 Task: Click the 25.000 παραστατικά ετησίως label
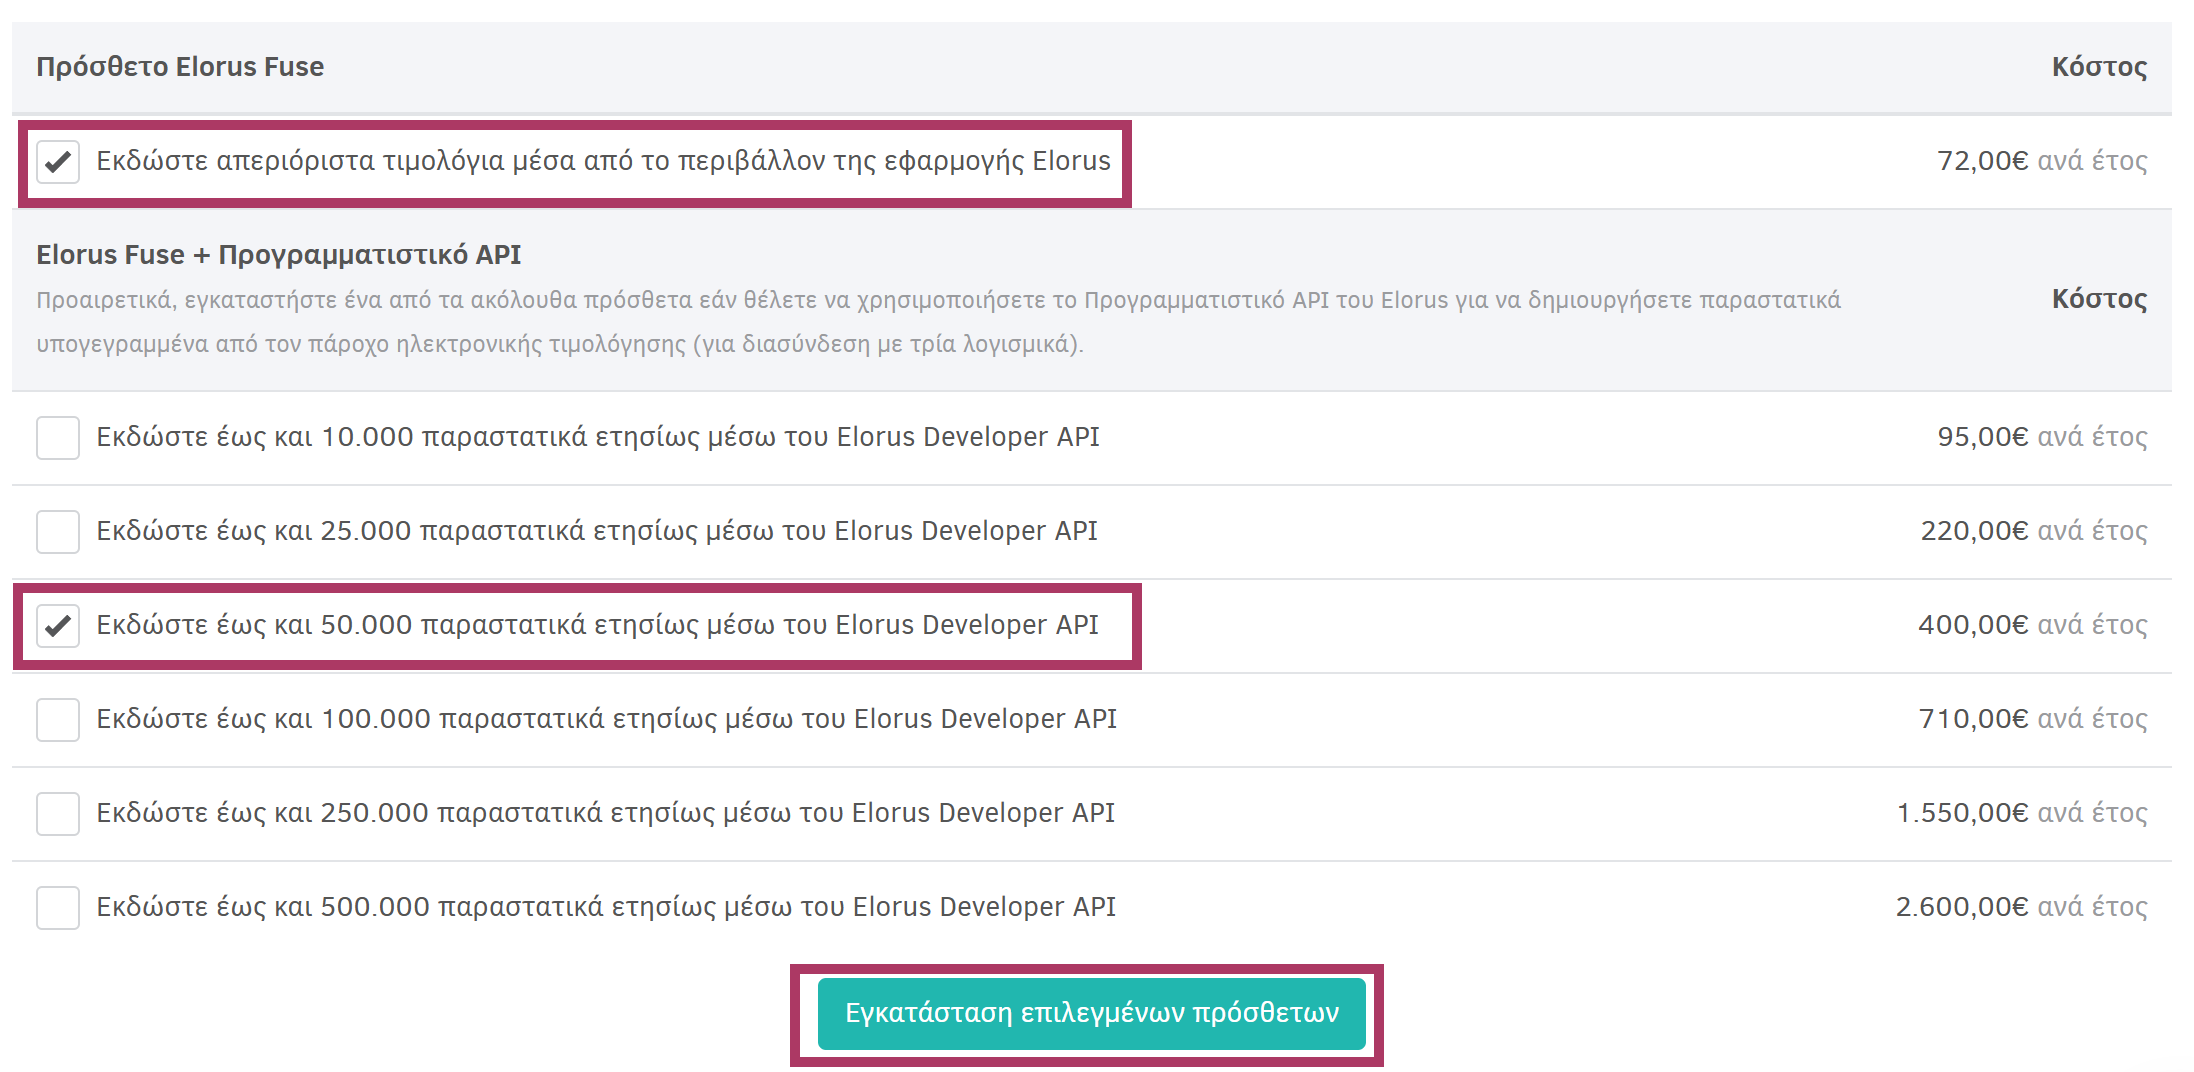(597, 531)
